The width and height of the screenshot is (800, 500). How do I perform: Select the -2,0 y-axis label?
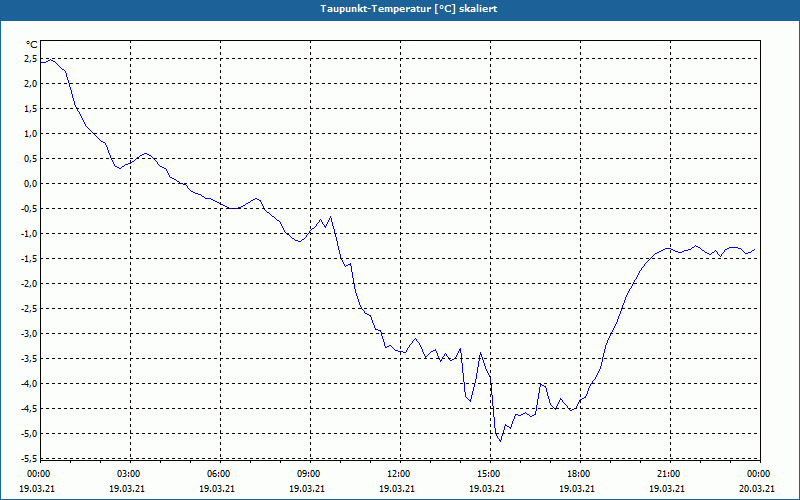point(29,284)
